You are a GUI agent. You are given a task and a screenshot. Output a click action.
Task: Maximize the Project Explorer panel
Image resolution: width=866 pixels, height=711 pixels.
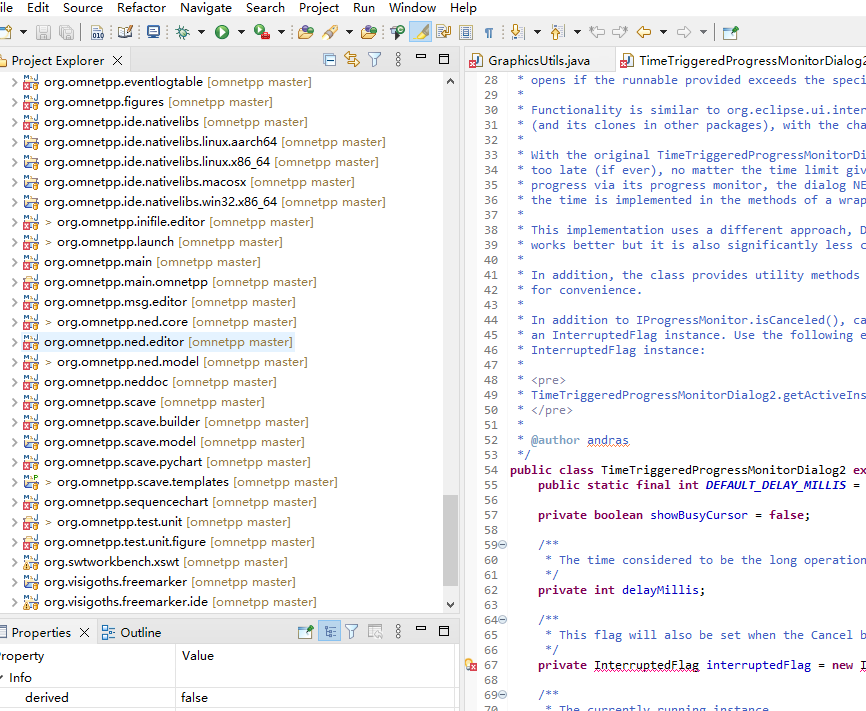point(443,59)
